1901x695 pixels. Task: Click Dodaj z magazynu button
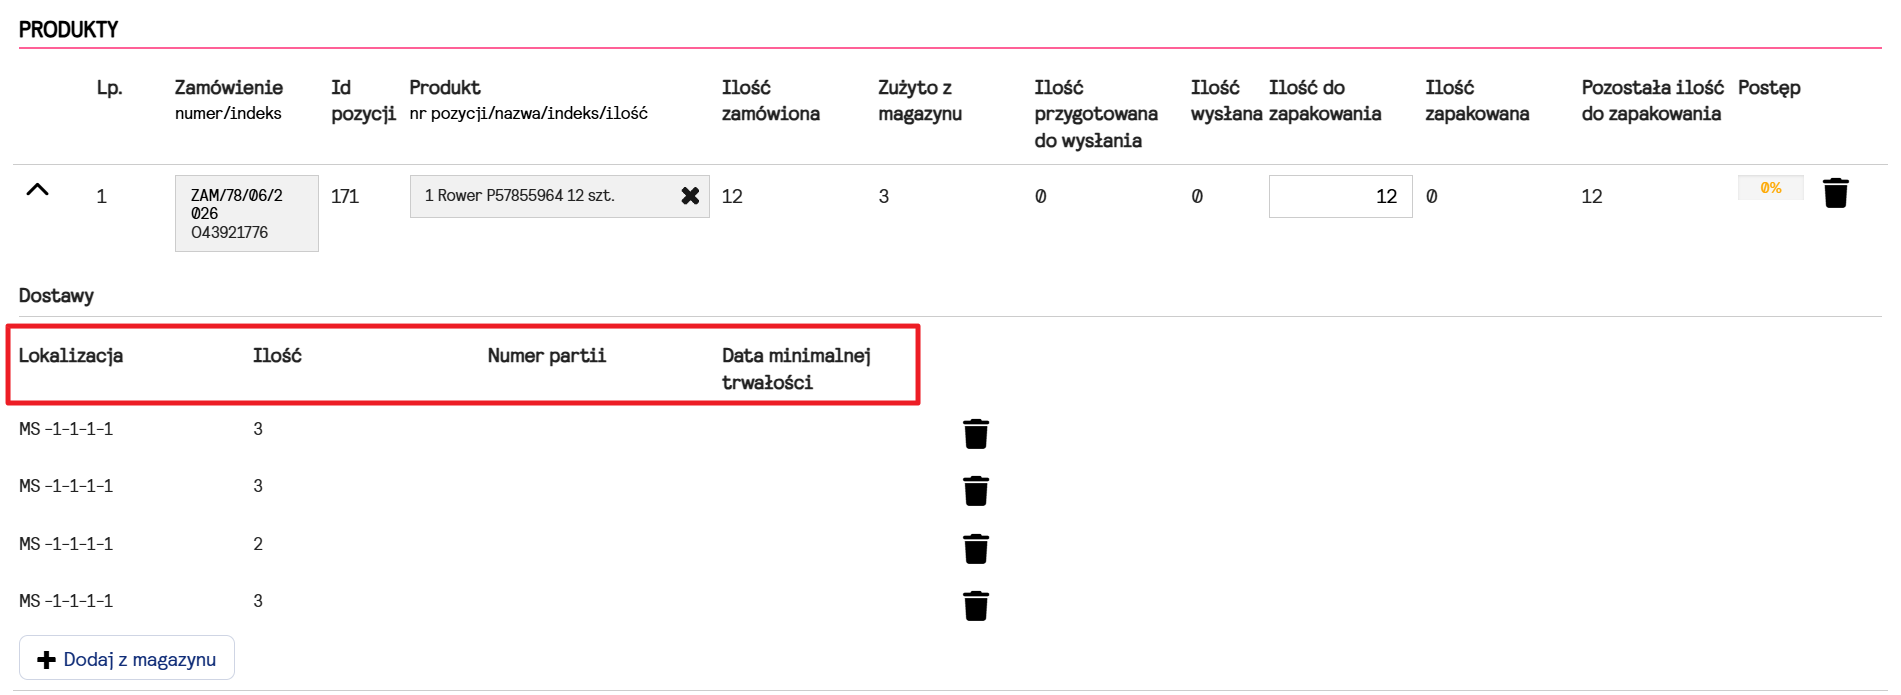[127, 658]
